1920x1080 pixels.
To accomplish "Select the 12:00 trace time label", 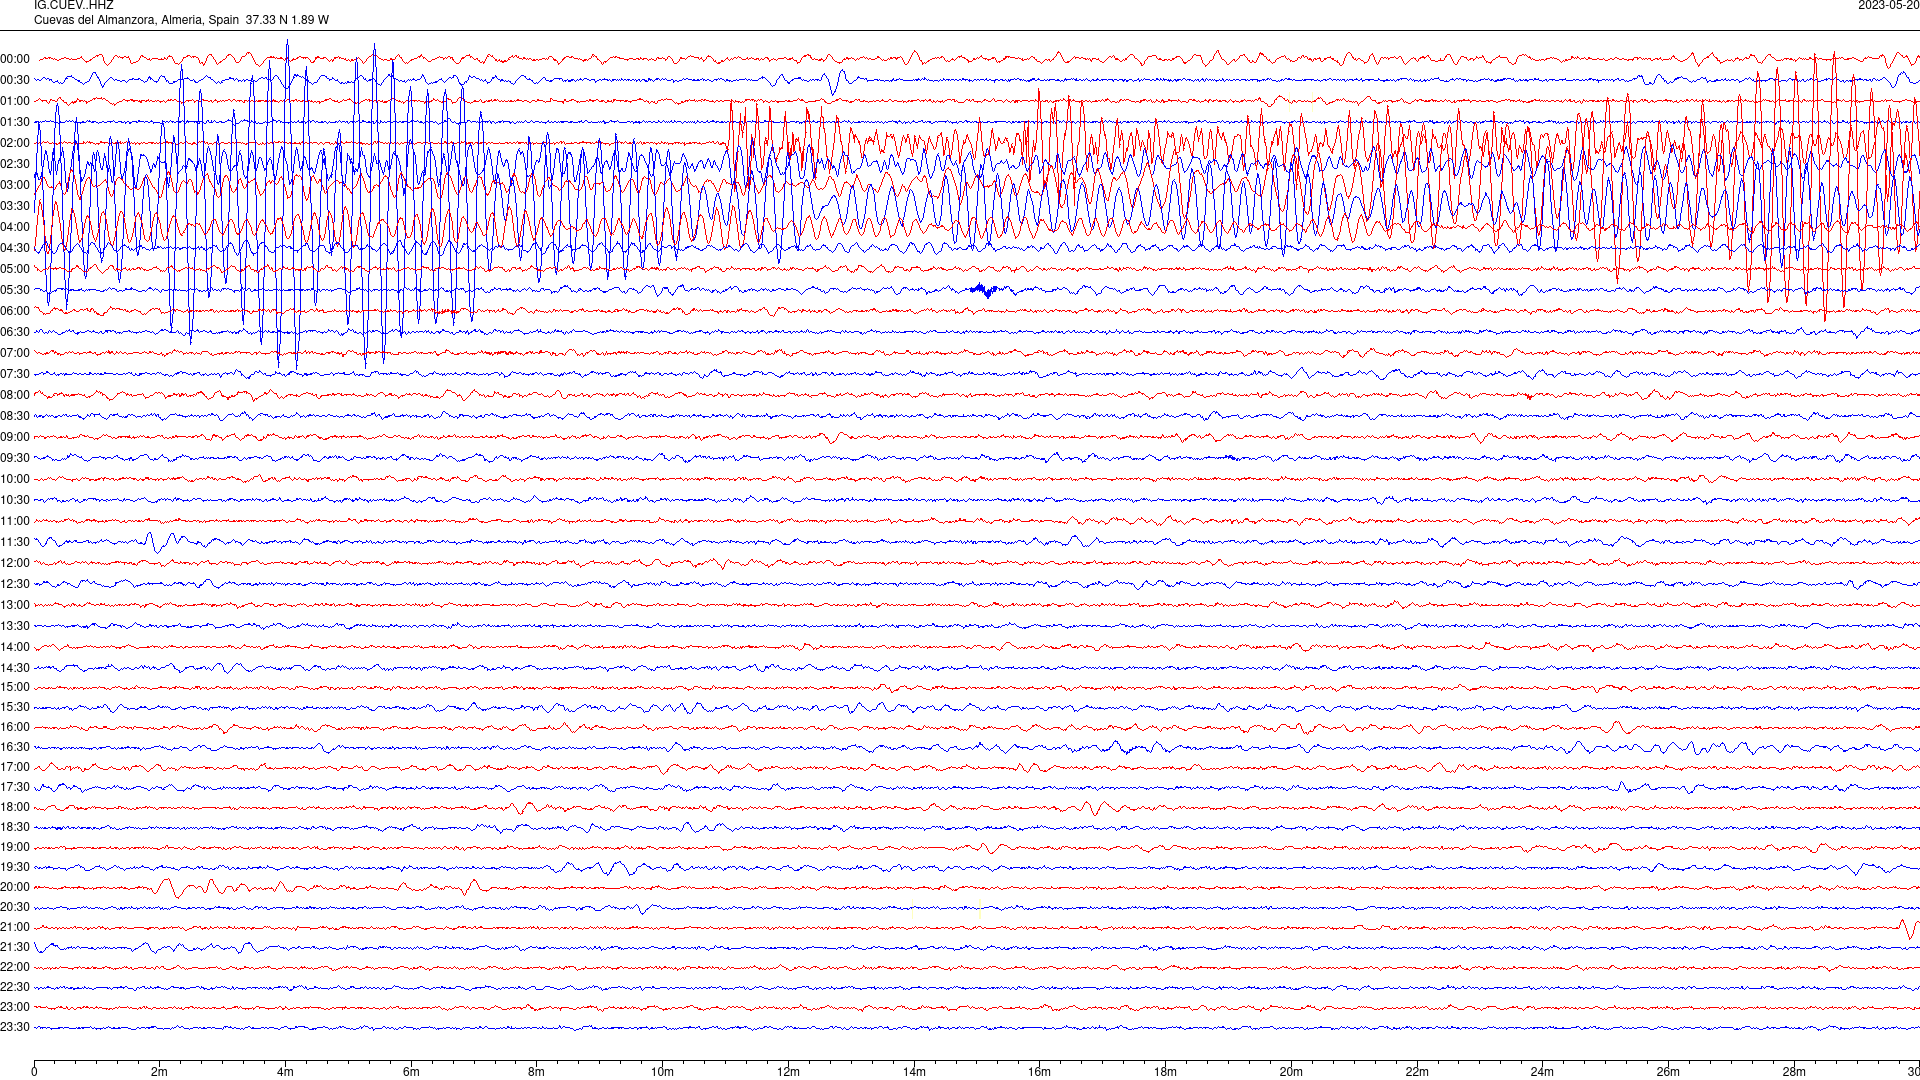I will (x=15, y=563).
